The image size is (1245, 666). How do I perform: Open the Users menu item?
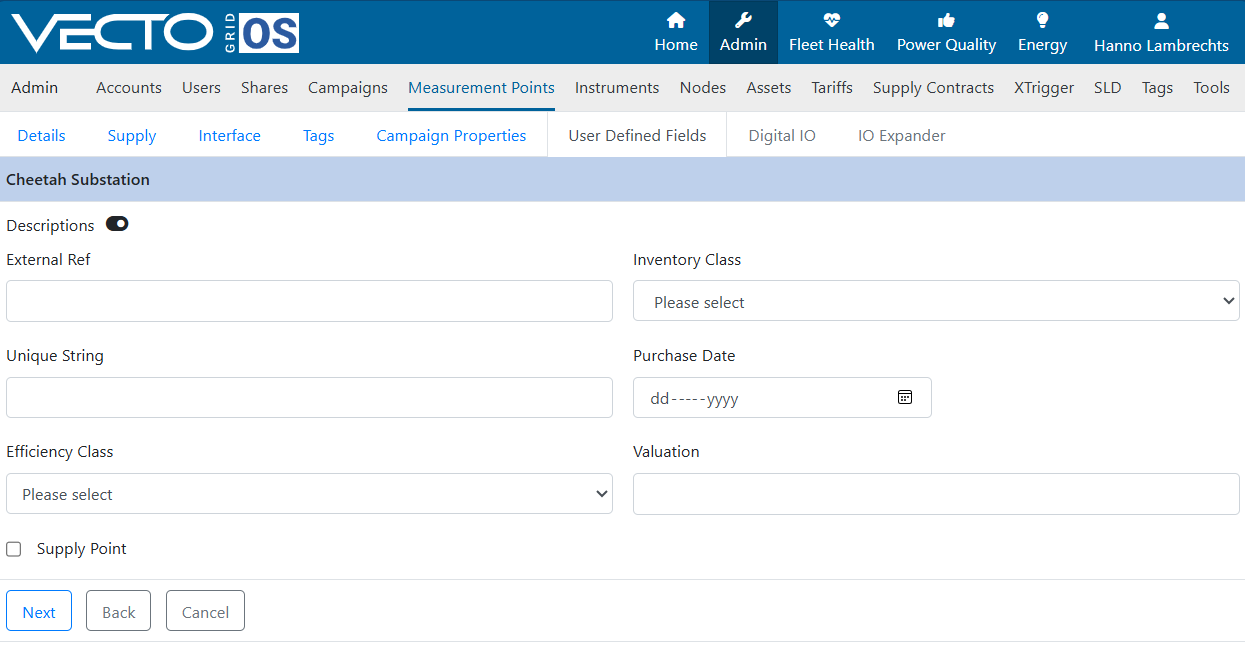(x=201, y=88)
